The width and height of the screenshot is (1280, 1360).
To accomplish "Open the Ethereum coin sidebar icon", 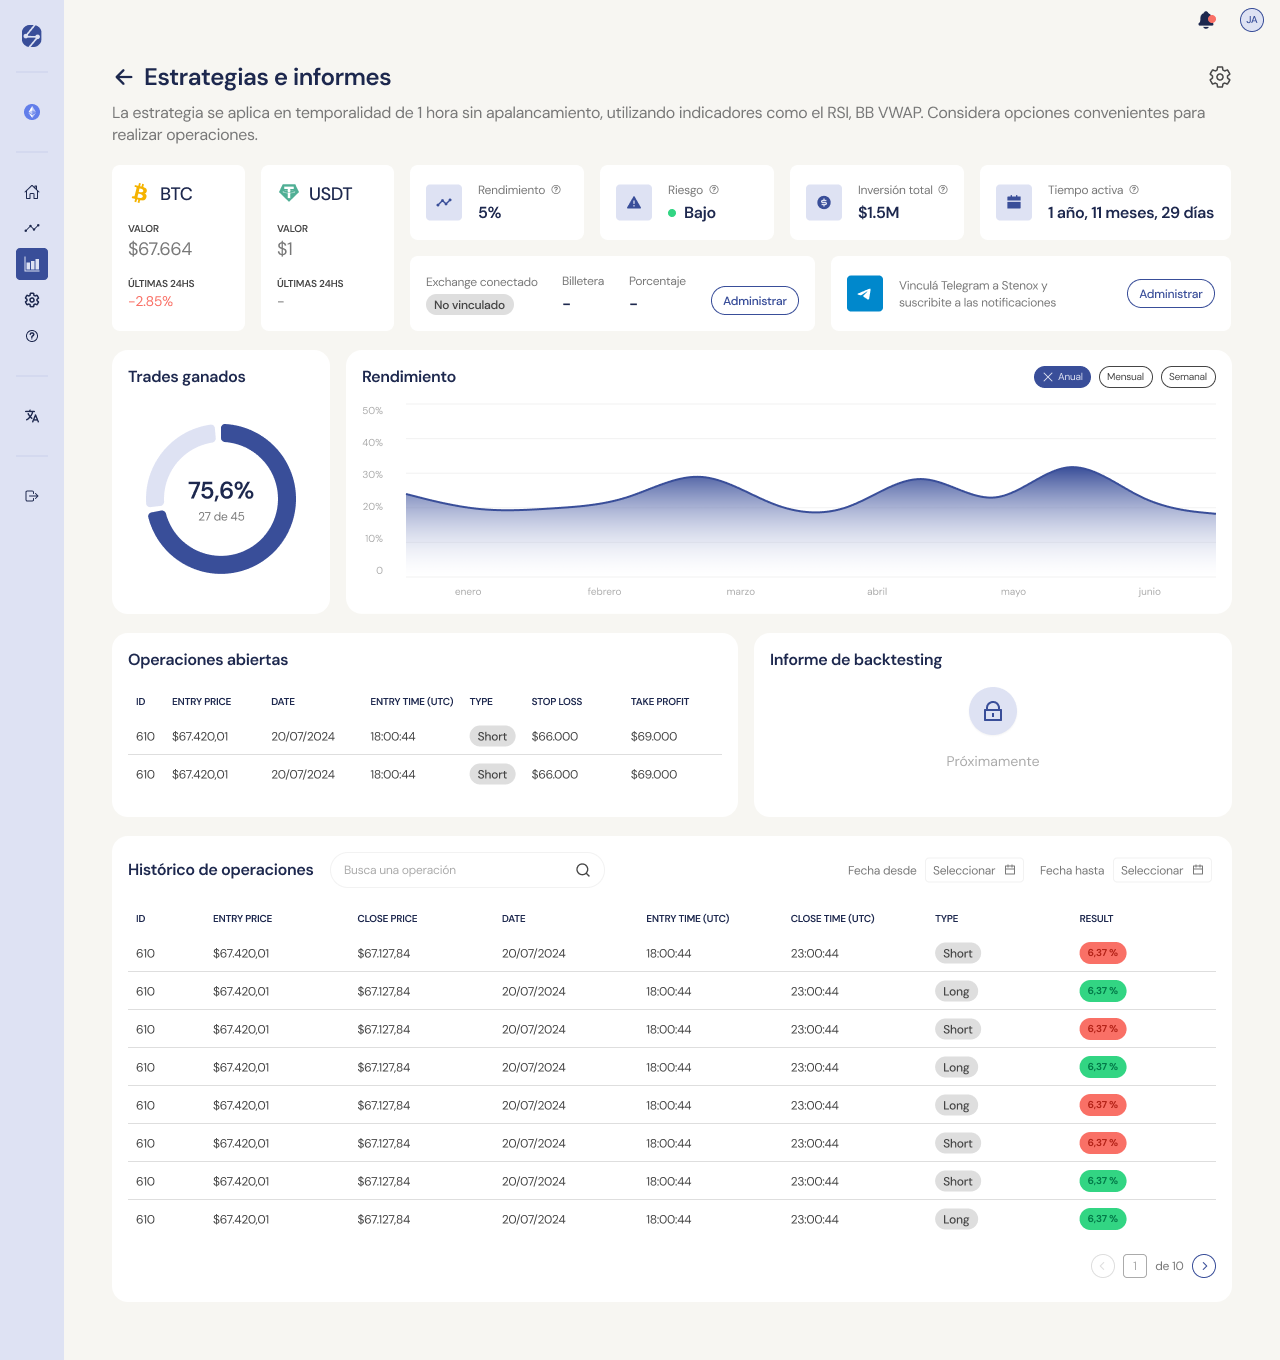I will coord(32,112).
